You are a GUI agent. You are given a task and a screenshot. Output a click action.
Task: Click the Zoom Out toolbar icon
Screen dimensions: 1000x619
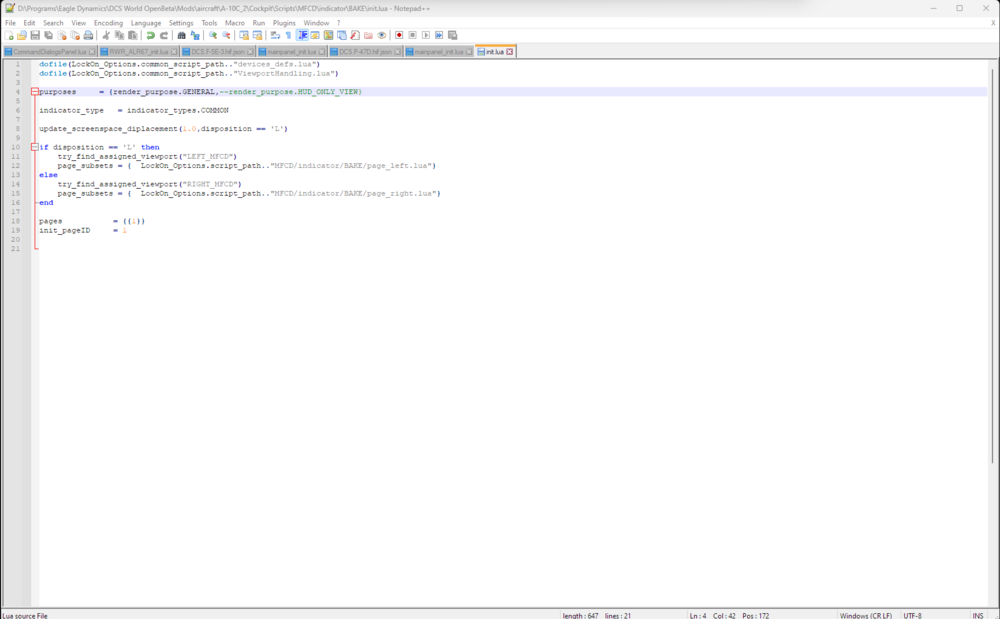pyautogui.click(x=226, y=35)
